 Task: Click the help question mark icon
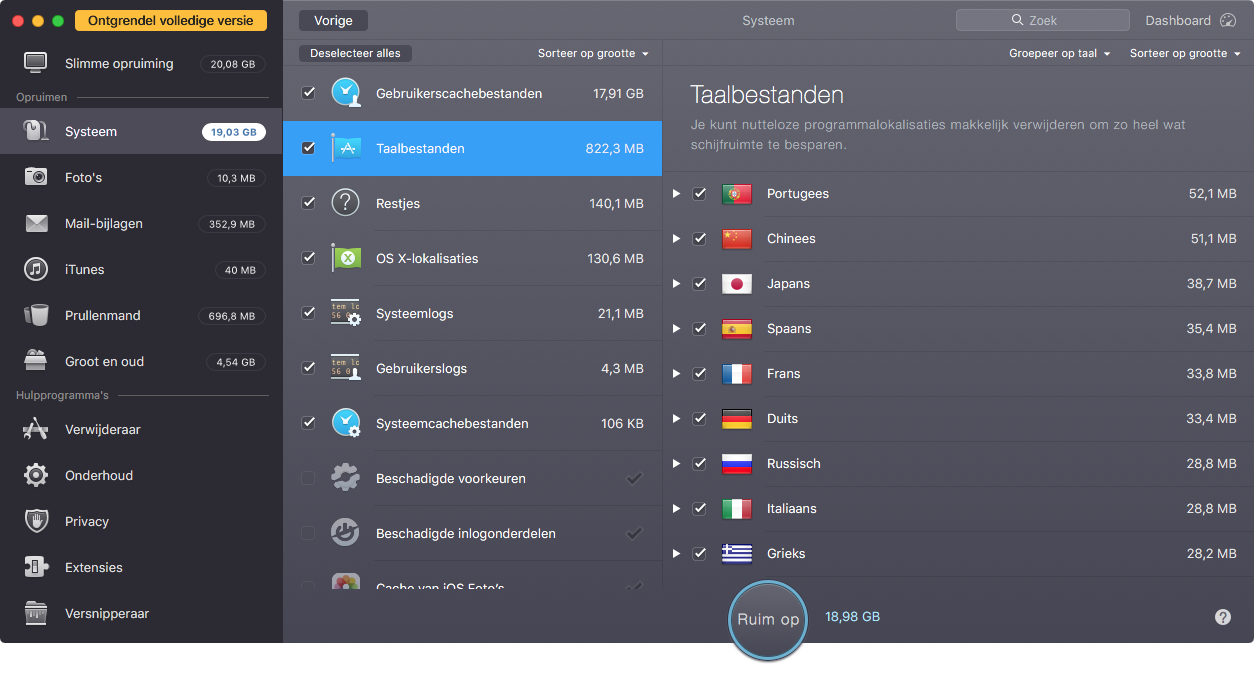tap(1222, 617)
